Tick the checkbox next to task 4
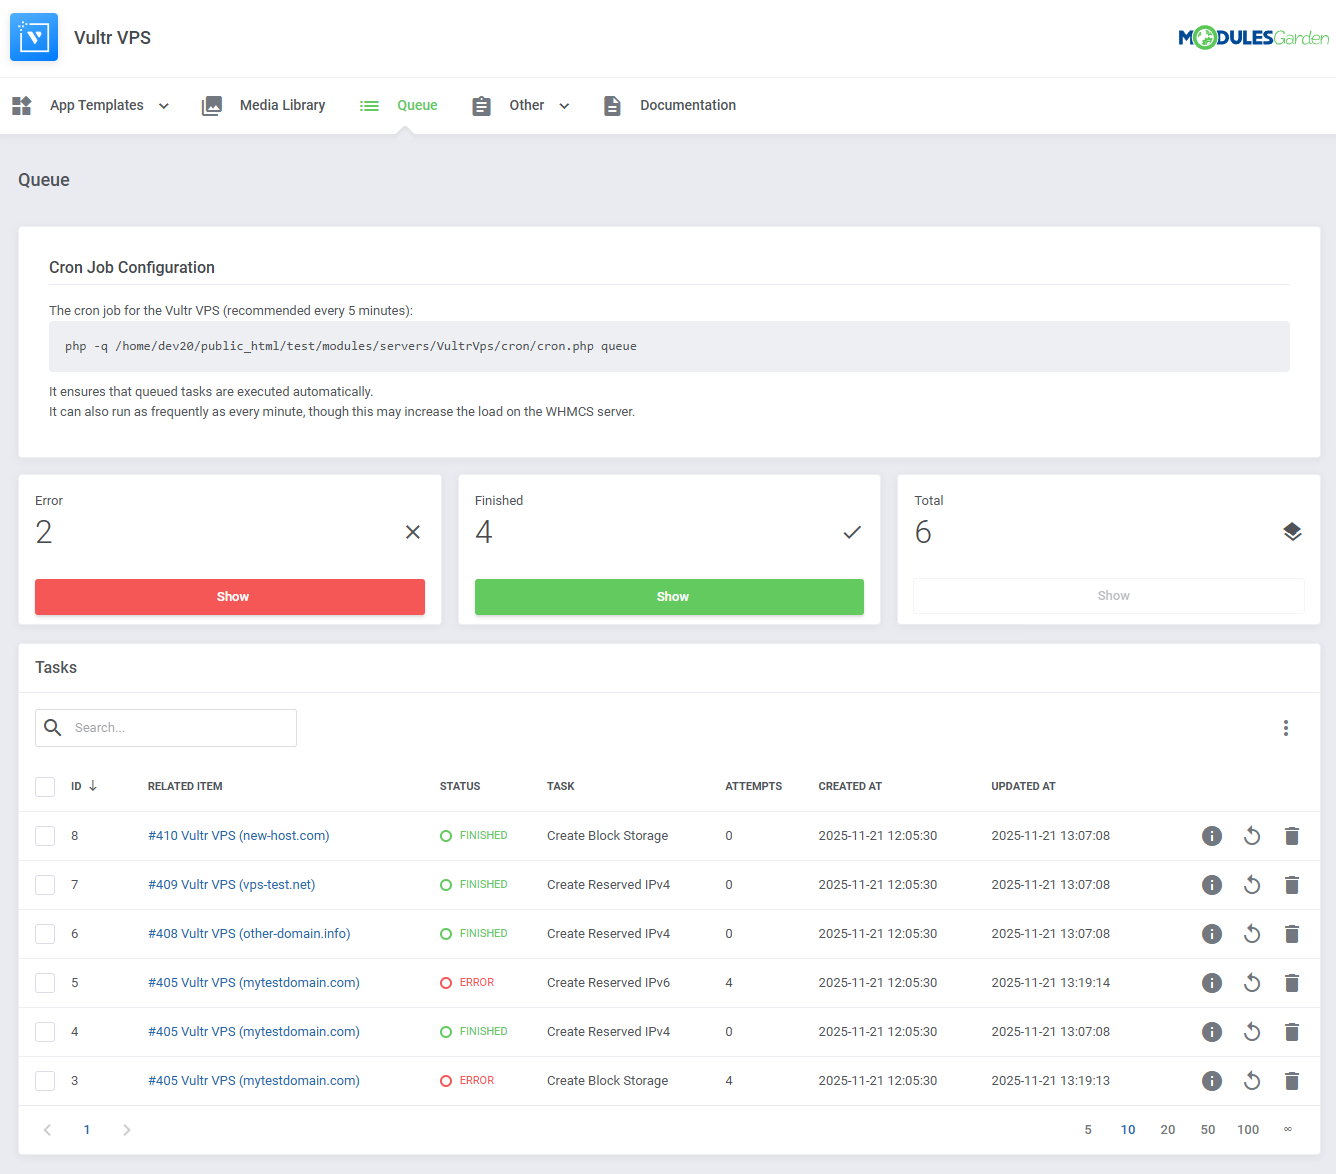The width and height of the screenshot is (1336, 1174). [45, 1031]
